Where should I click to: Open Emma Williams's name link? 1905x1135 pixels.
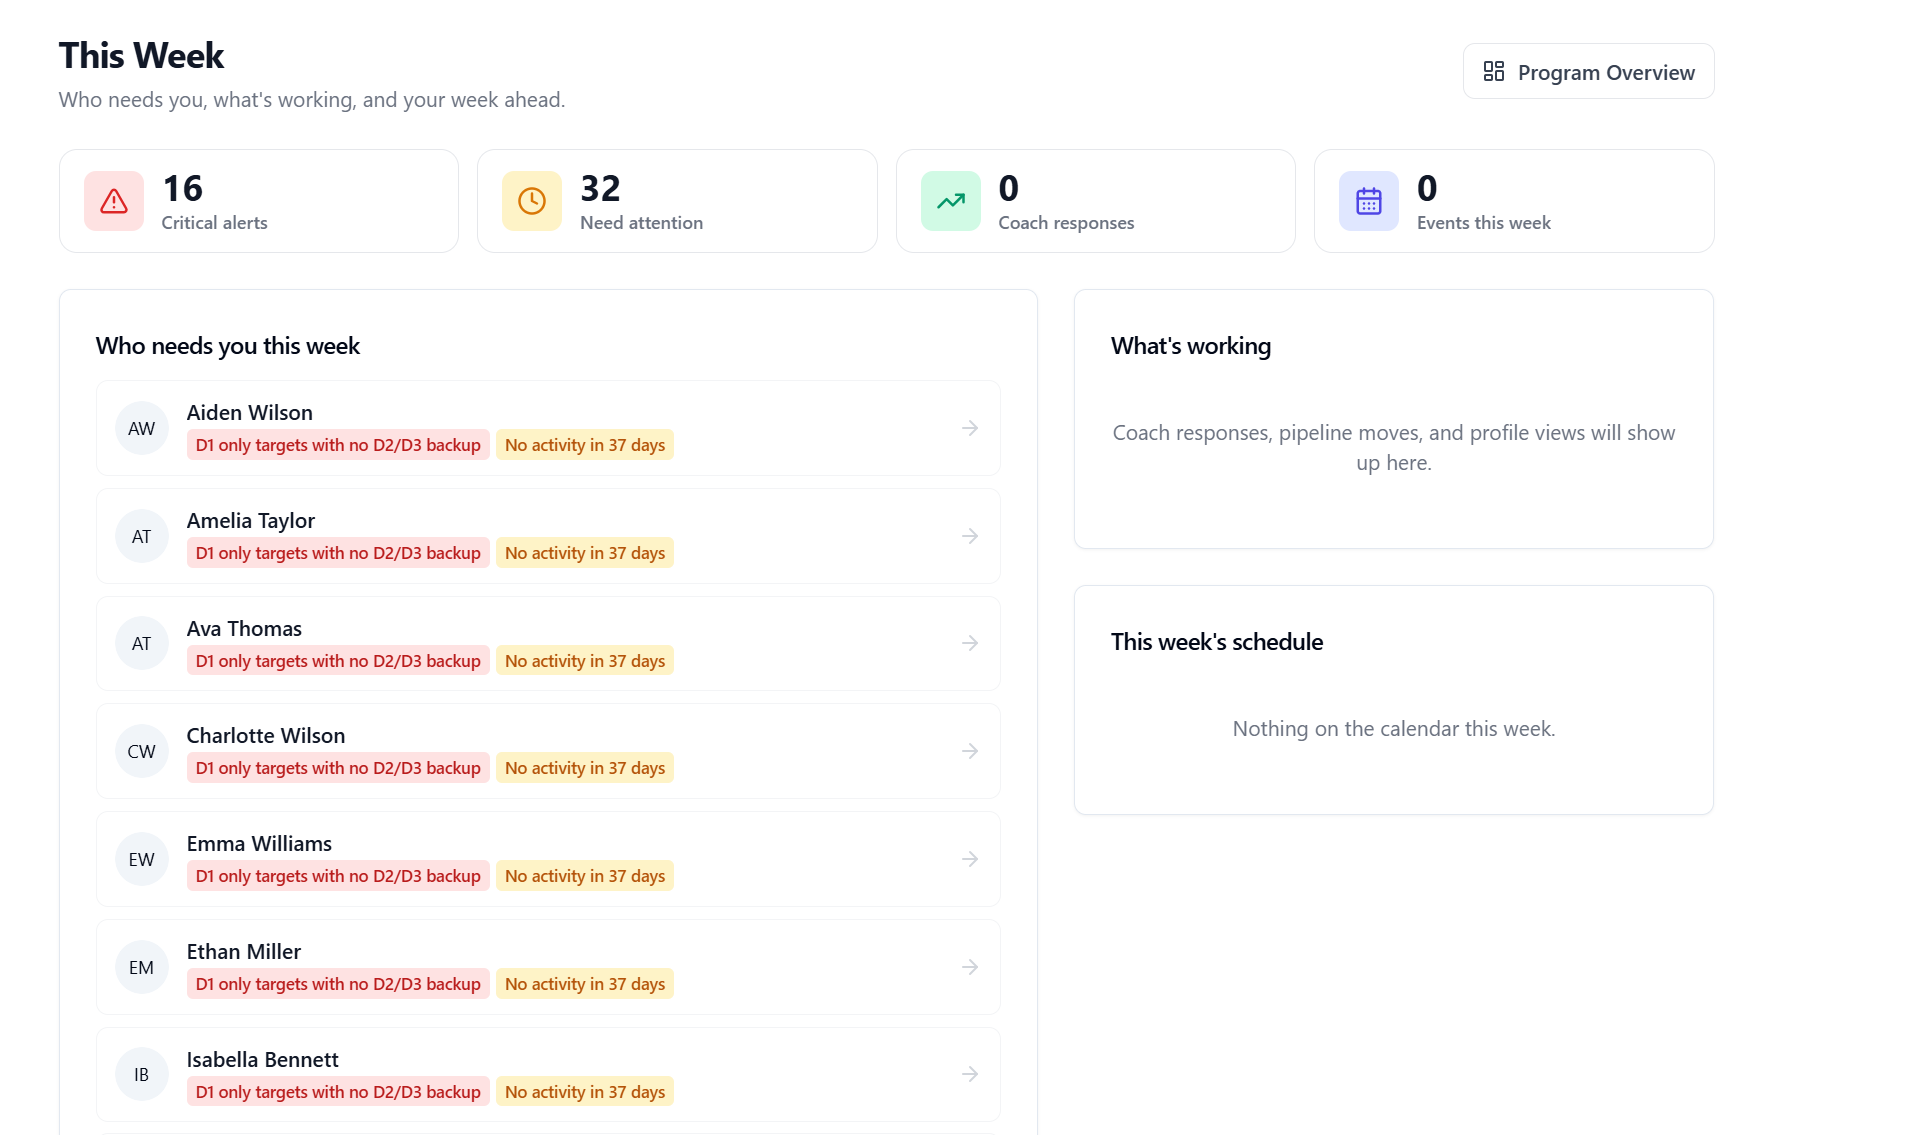click(259, 843)
